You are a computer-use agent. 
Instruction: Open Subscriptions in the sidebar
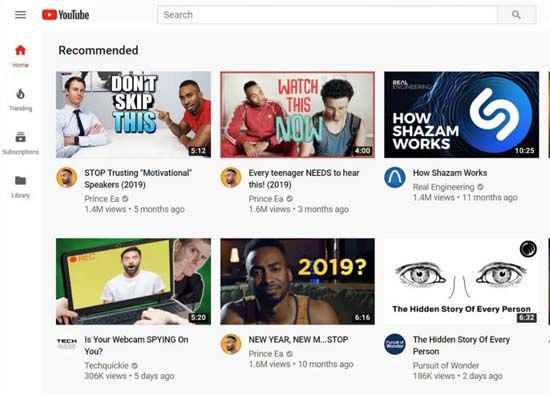click(x=20, y=143)
